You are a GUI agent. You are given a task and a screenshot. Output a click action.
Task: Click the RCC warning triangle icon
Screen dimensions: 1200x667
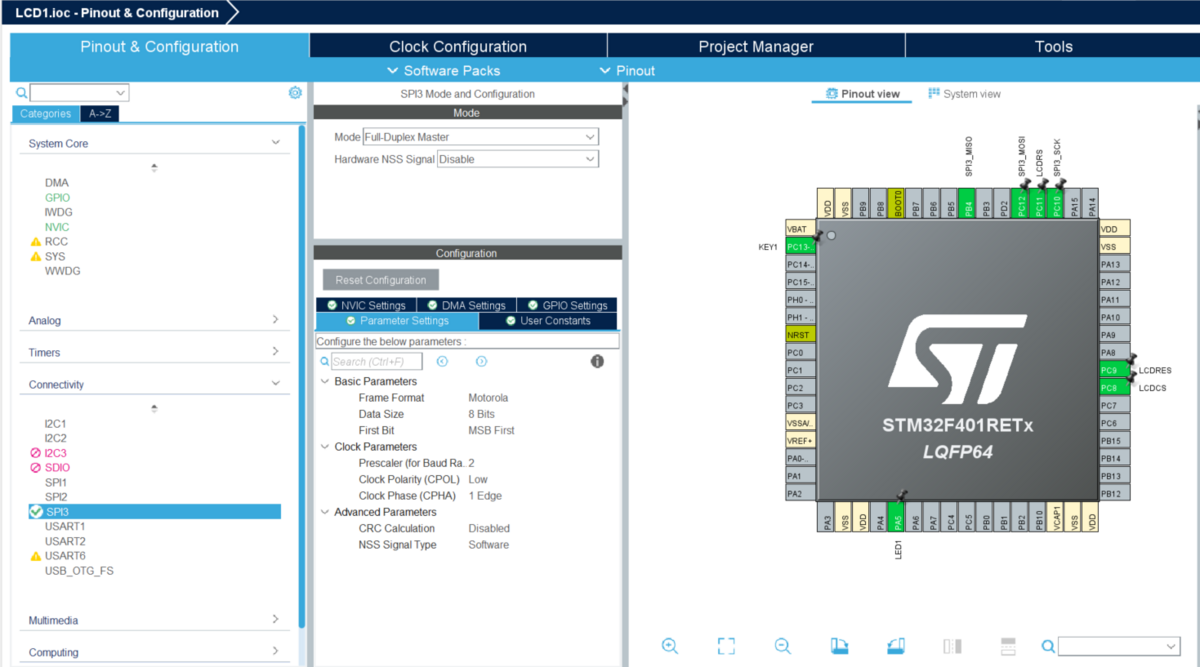tap(36, 242)
